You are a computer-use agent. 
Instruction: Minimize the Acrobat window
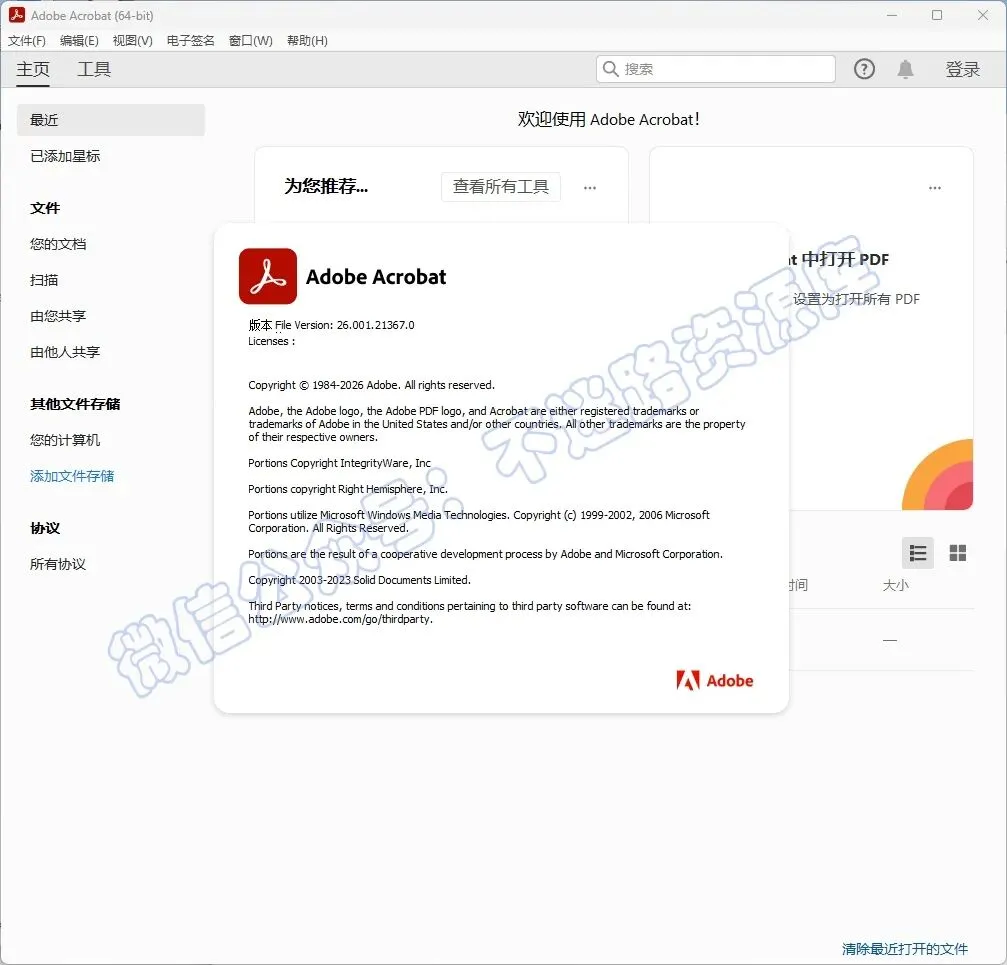tap(891, 15)
